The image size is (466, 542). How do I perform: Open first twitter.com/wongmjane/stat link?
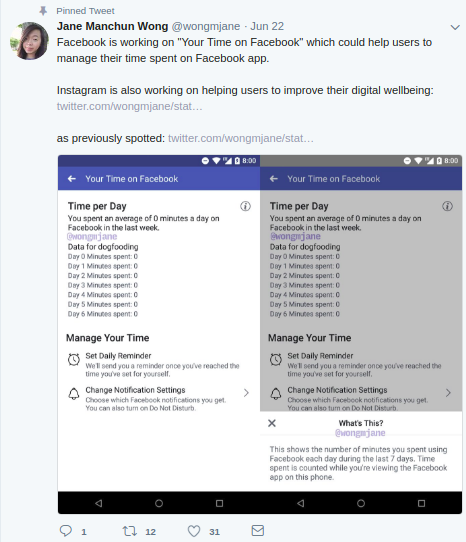[x=129, y=106]
